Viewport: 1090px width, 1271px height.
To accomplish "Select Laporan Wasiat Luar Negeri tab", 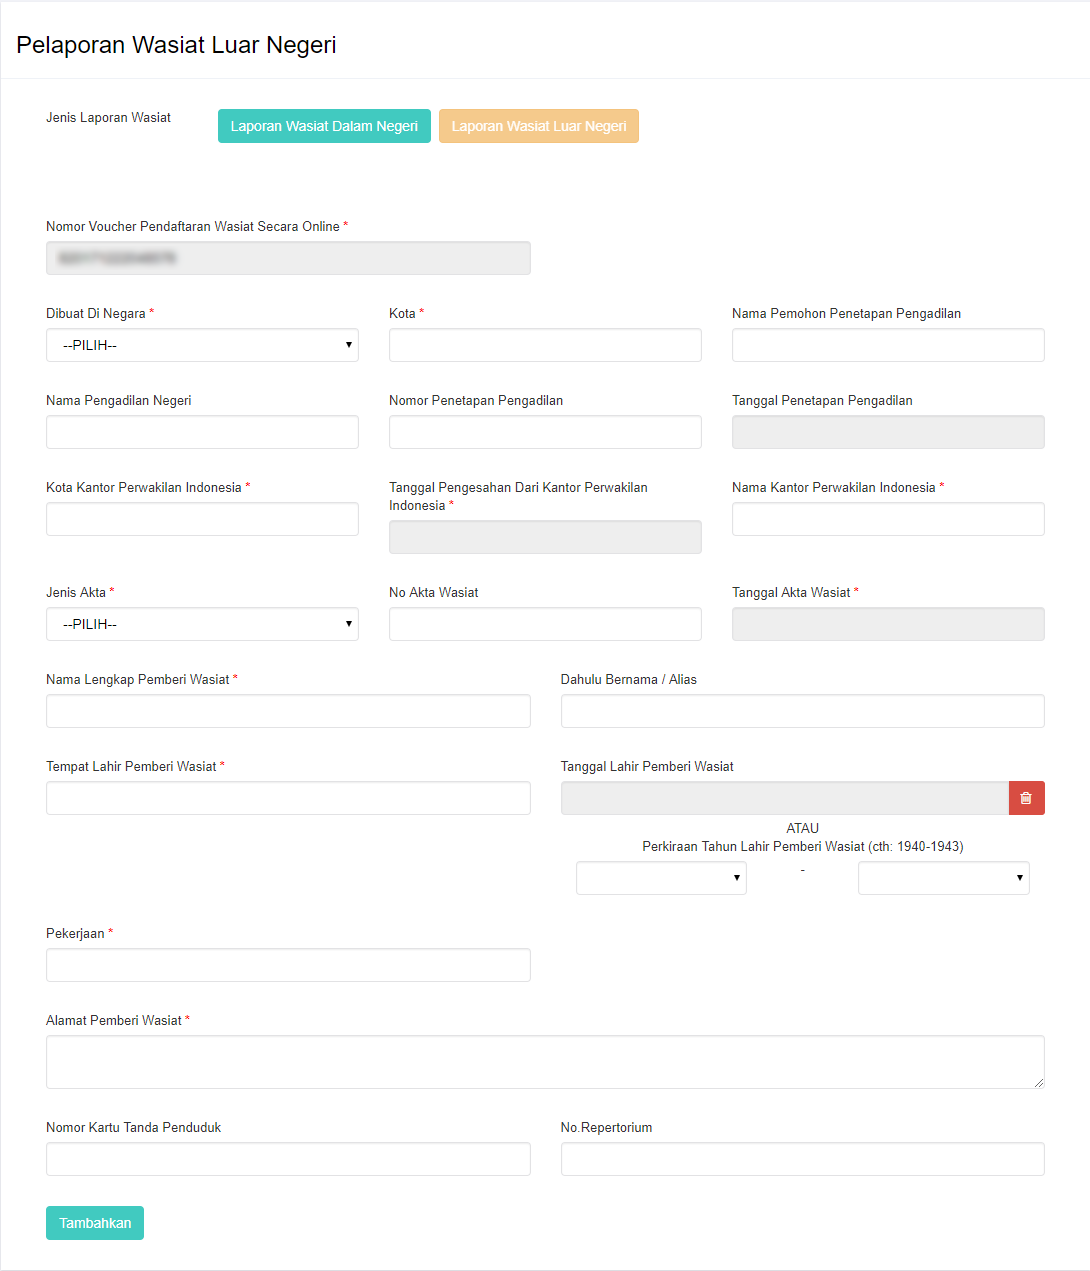I will [538, 126].
